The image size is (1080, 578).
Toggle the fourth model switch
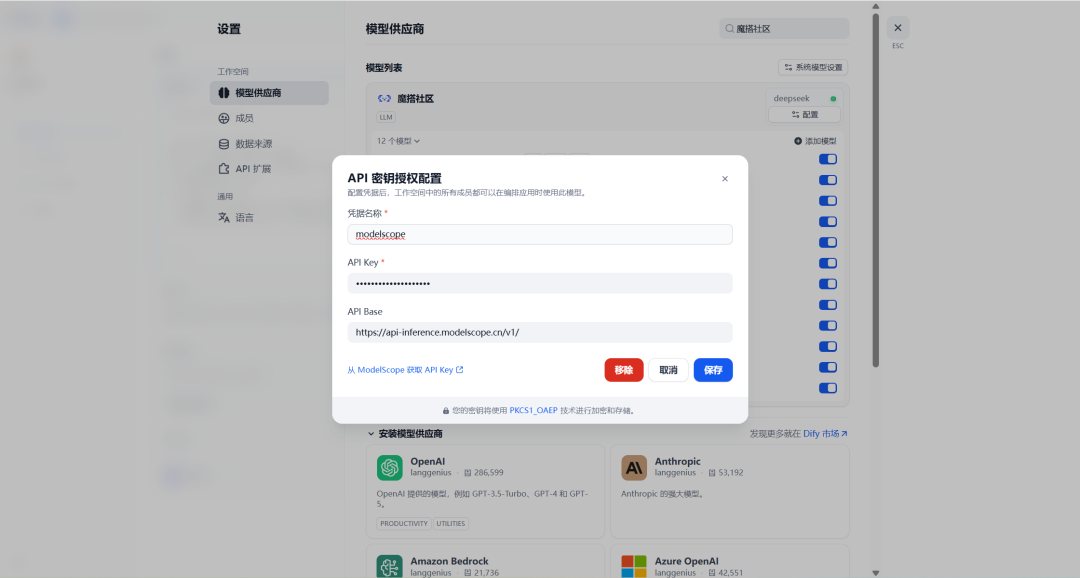tap(828, 221)
